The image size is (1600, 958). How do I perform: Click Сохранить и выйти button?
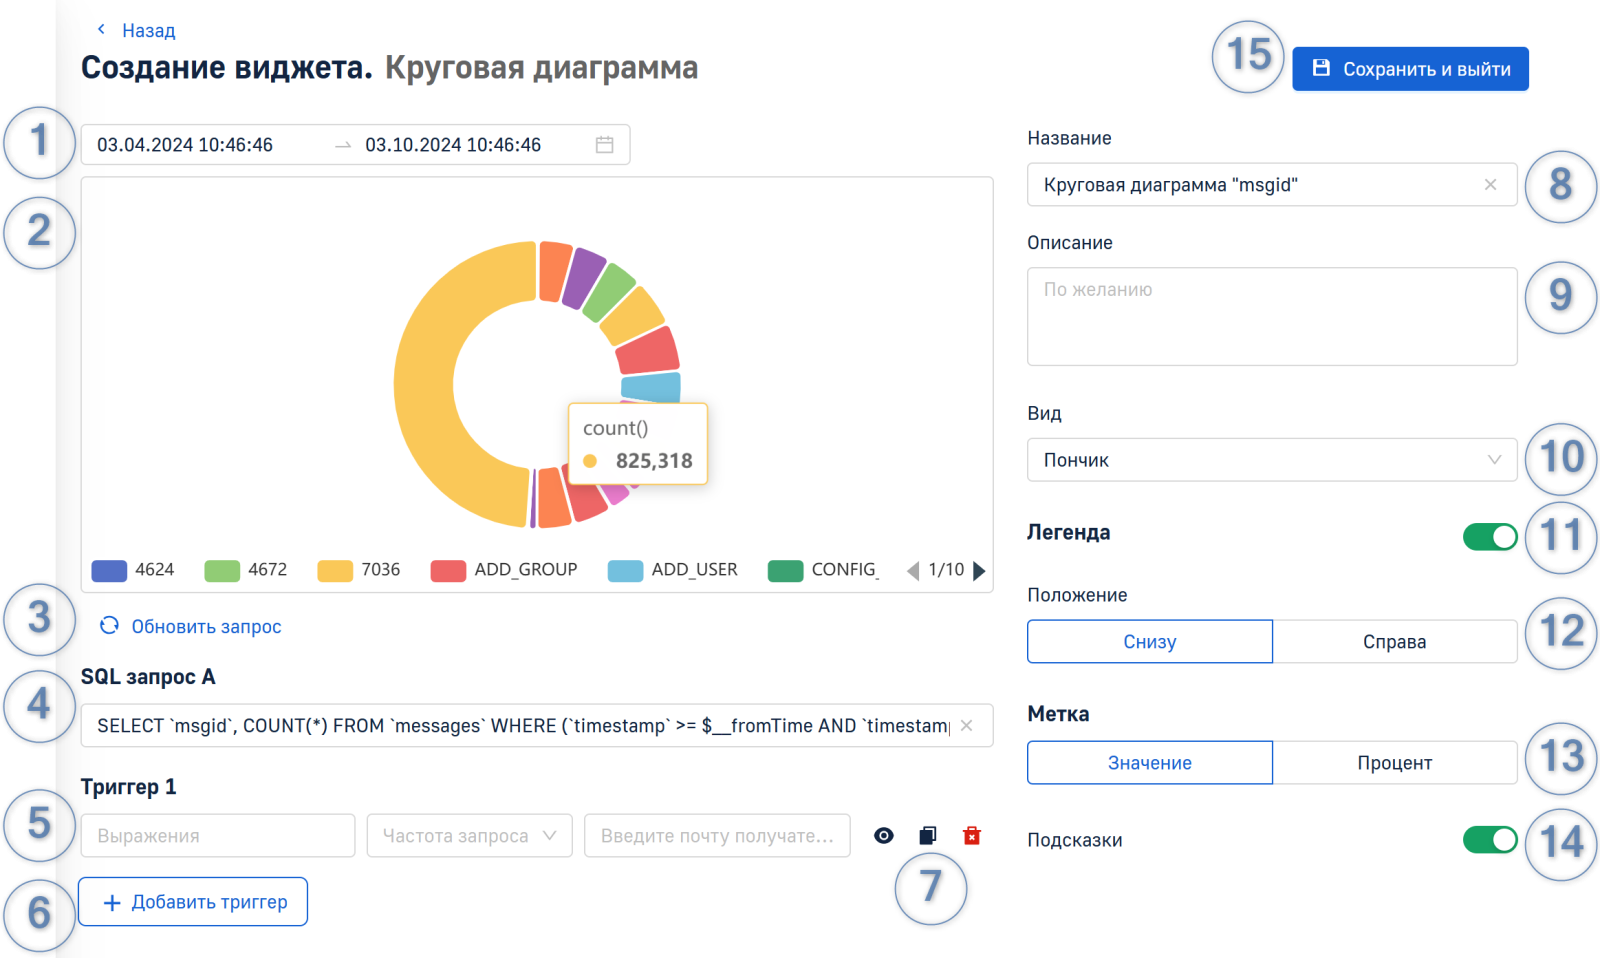[1410, 69]
